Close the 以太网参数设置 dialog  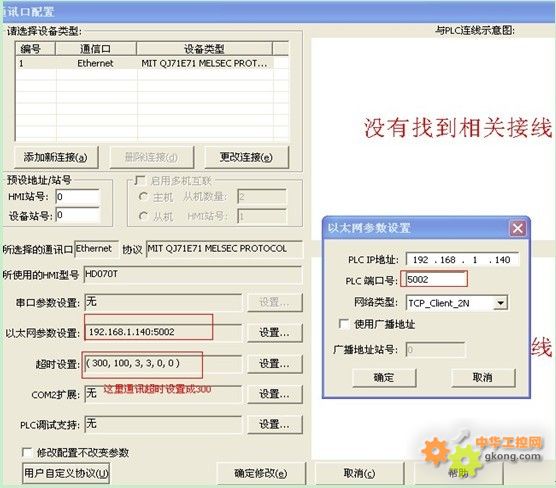(x=517, y=228)
